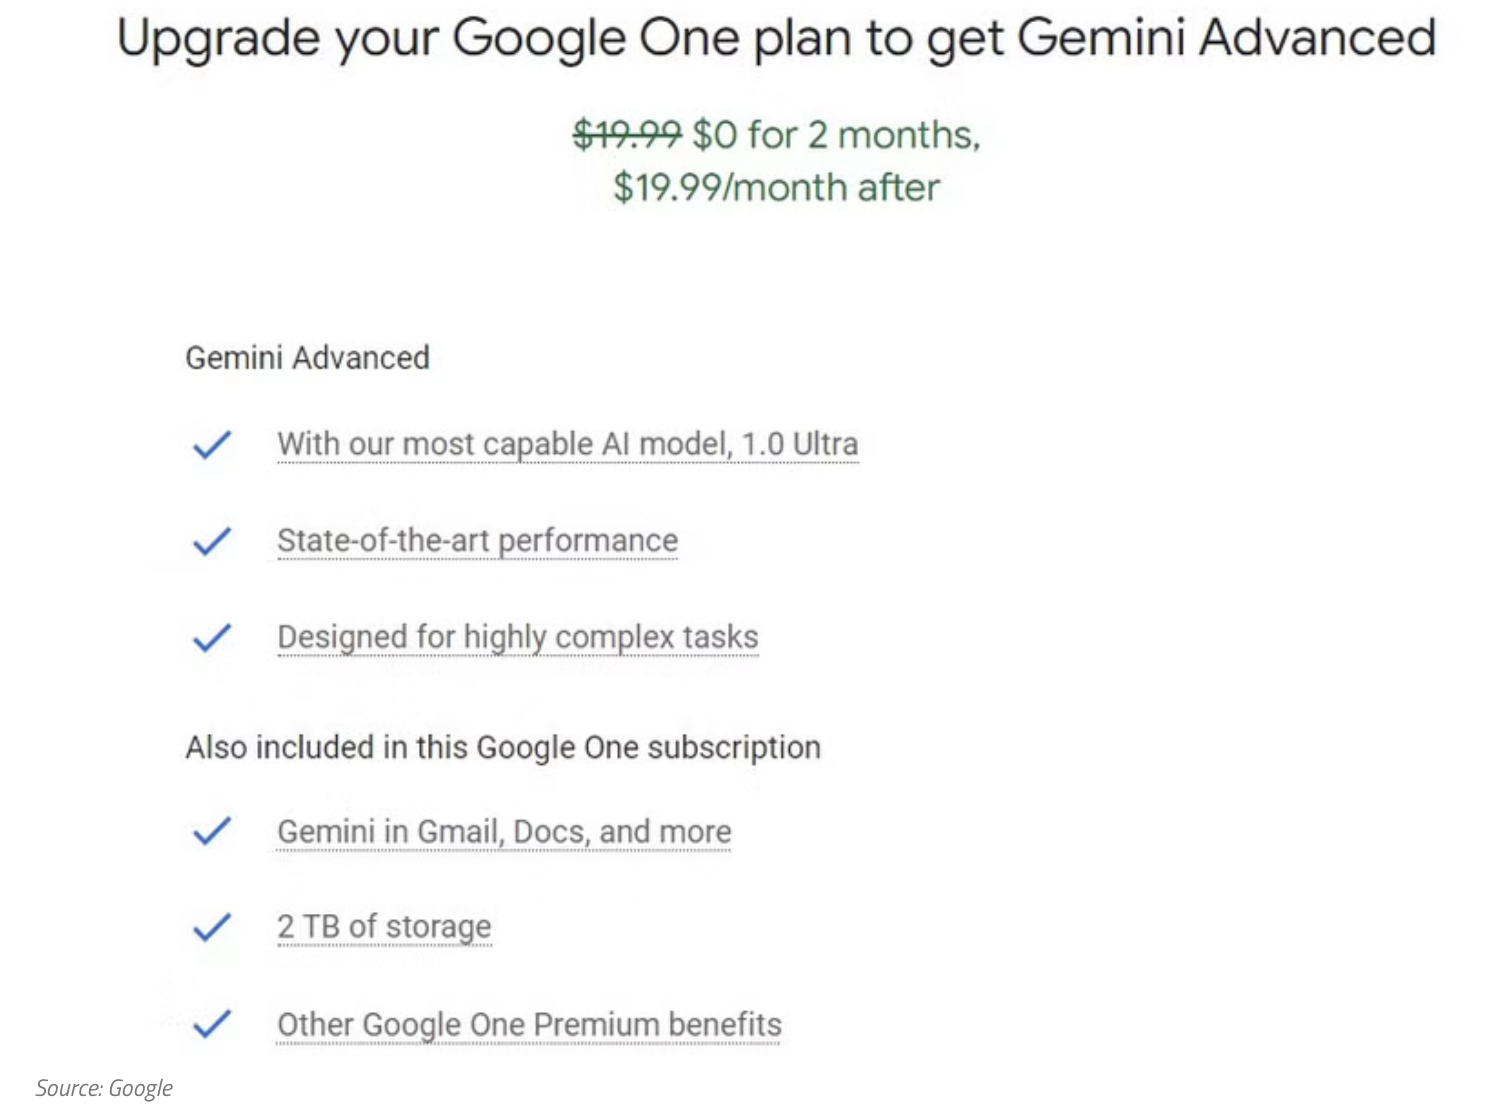Open 'With our most capable AI model' link
This screenshot has width=1494, height=1110.
(567, 444)
